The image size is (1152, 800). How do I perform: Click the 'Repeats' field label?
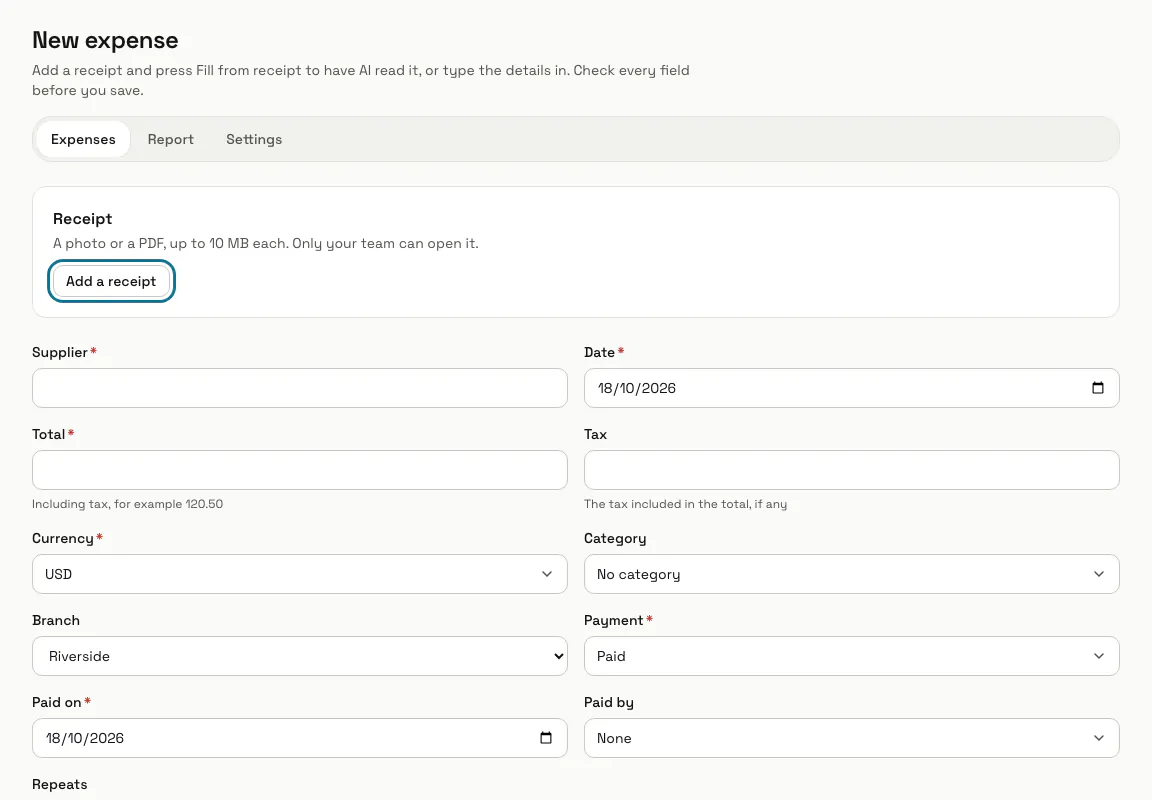[x=60, y=785]
